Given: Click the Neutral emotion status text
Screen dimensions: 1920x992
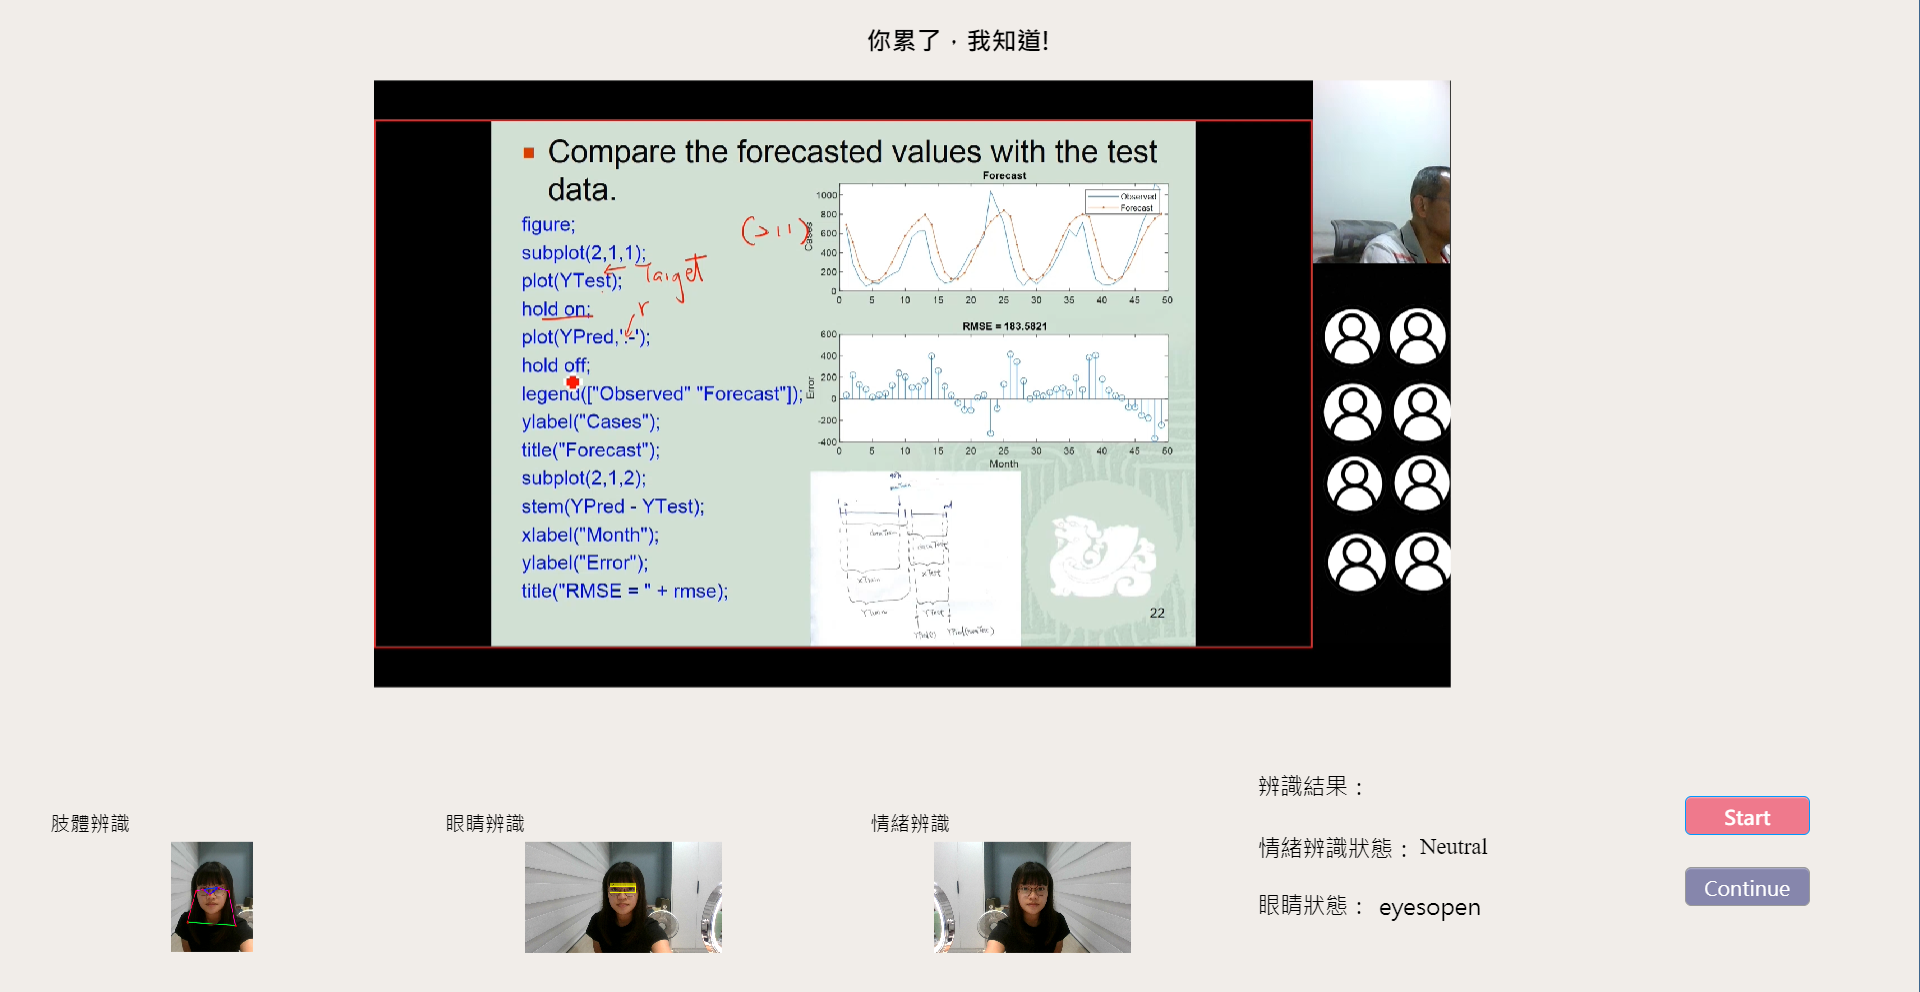Looking at the screenshot, I should point(1453,847).
